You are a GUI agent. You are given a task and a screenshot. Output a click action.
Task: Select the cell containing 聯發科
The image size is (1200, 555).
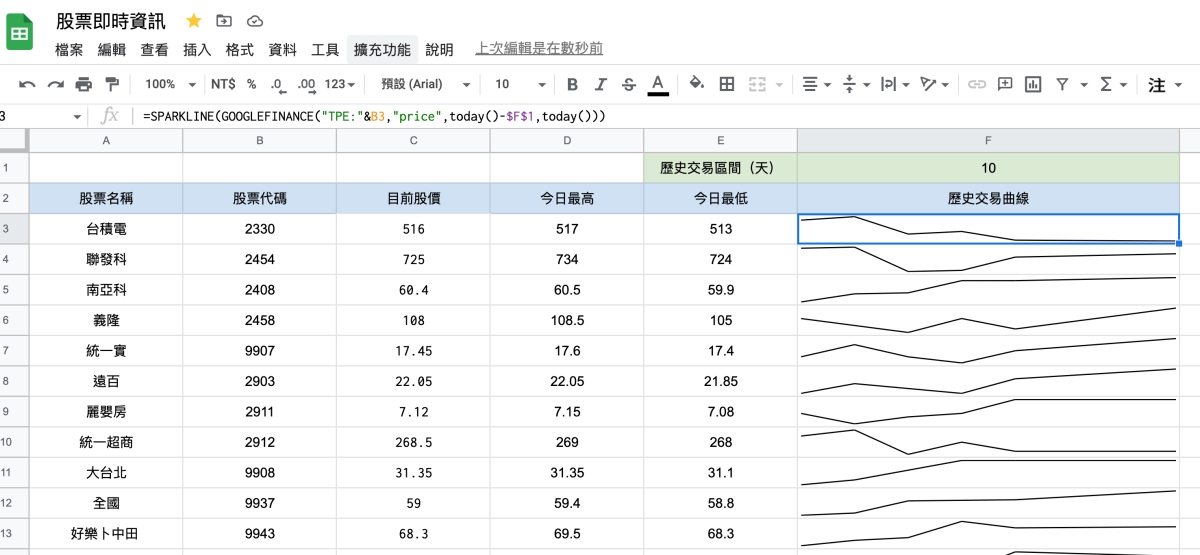tap(106, 259)
